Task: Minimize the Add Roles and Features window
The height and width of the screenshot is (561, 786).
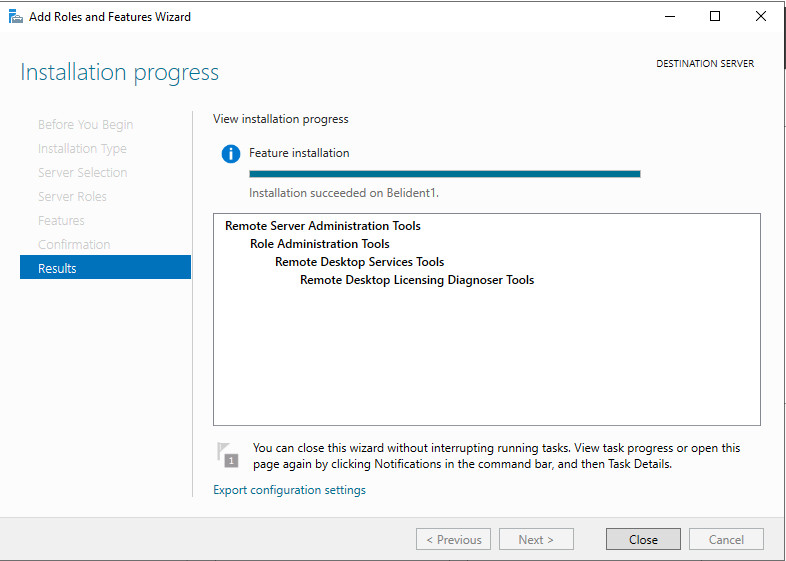Action: point(668,16)
